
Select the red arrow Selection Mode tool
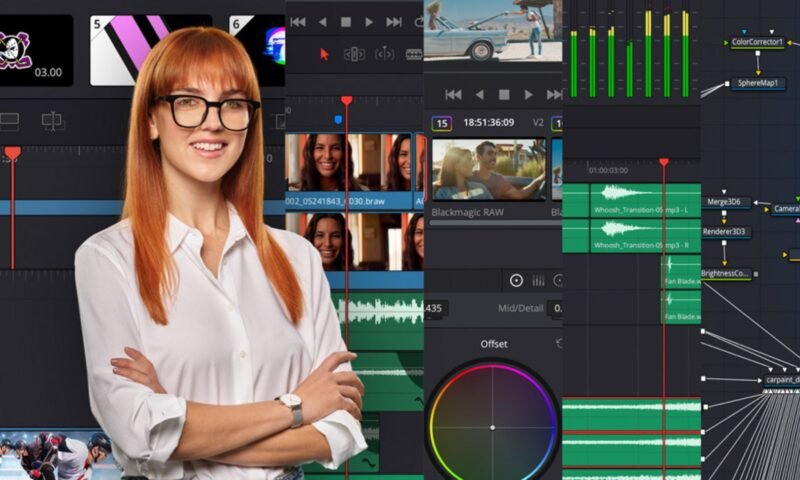(324, 54)
